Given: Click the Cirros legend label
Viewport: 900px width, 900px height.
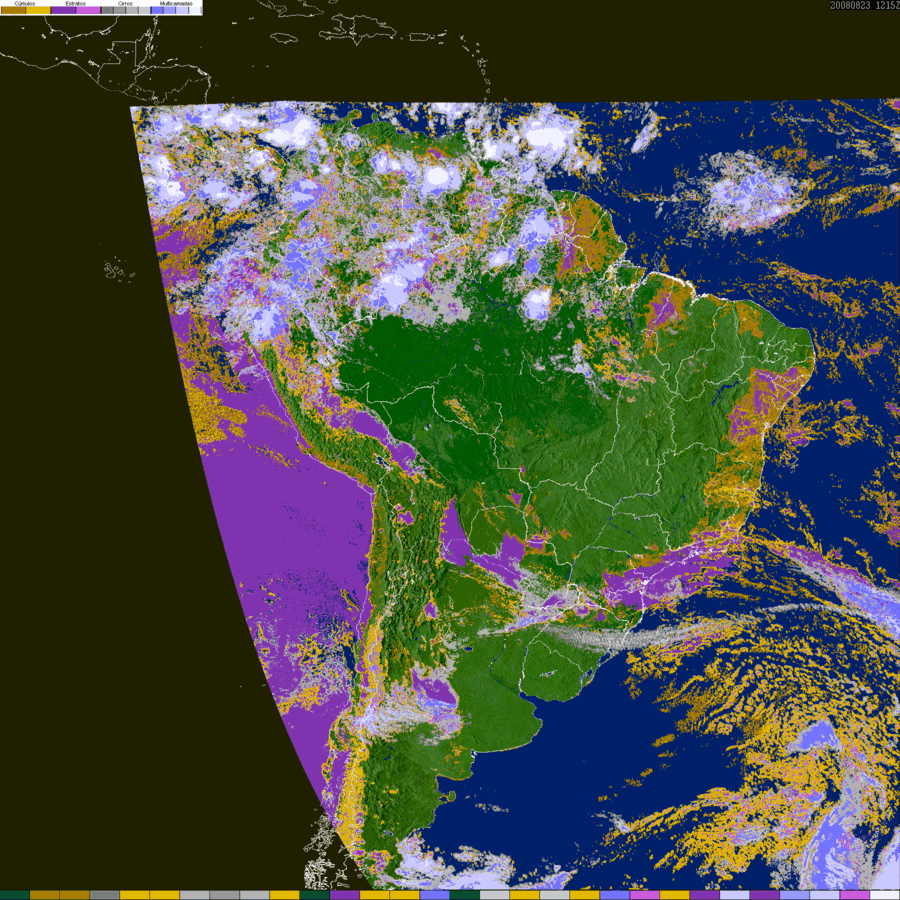Looking at the screenshot, I should click(x=125, y=3).
